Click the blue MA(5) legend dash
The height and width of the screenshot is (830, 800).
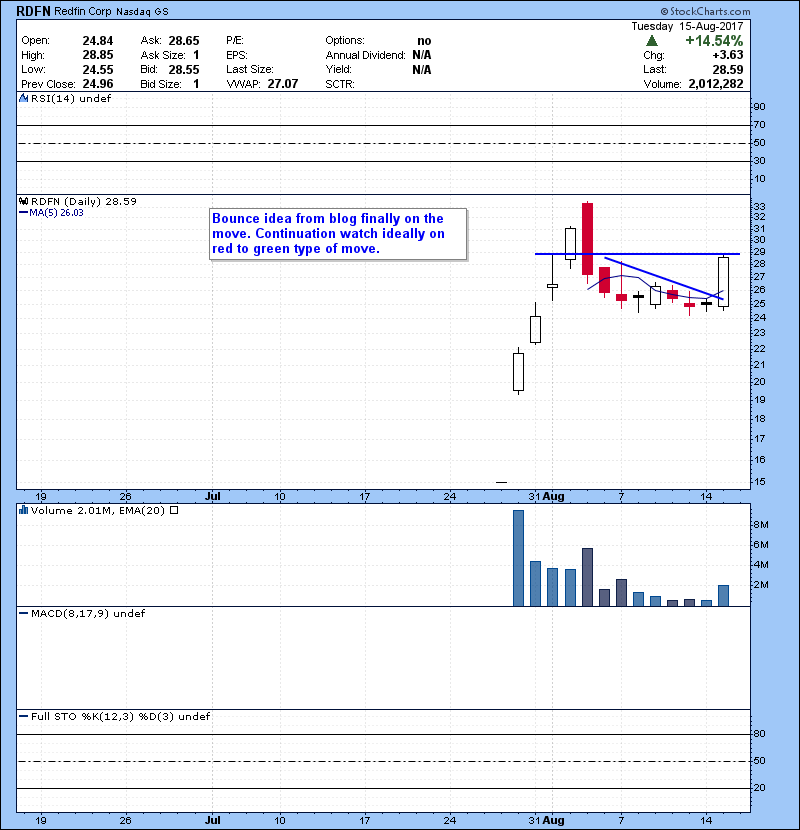(23, 213)
